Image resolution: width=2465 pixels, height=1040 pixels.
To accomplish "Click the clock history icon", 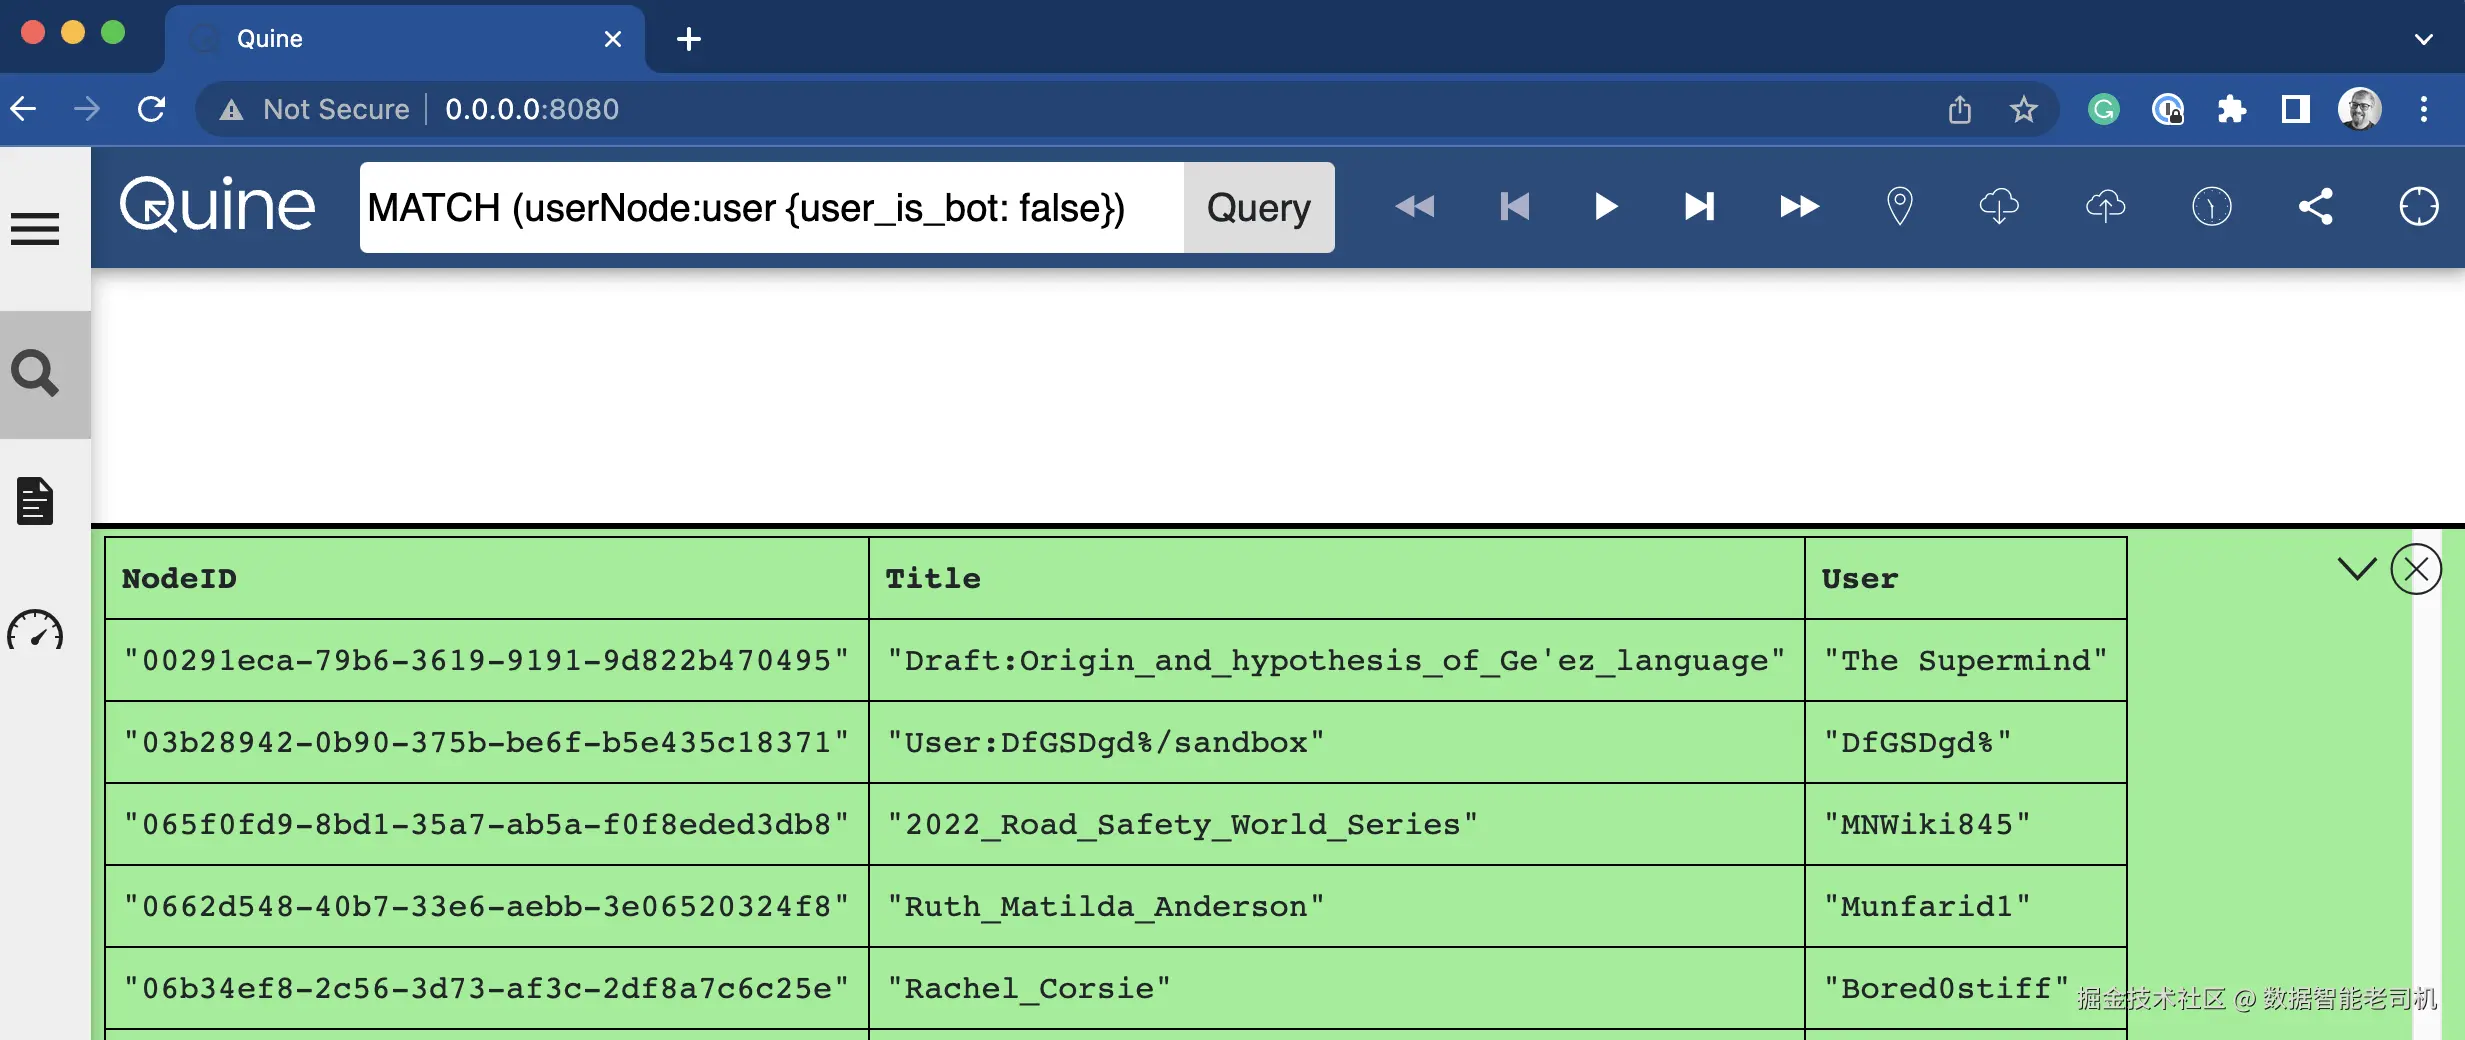I will (2211, 207).
